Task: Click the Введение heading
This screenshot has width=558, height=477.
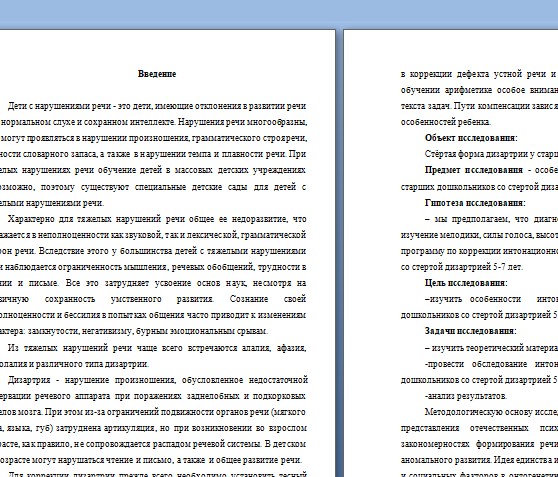Action: [x=157, y=74]
